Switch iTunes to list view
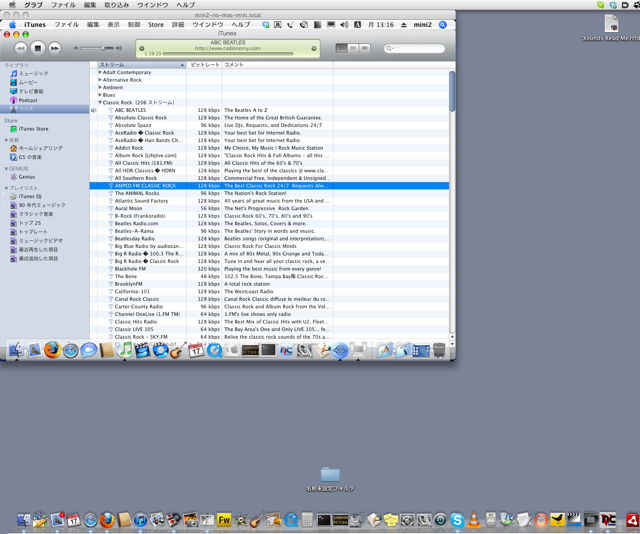Image resolution: width=640 pixels, height=534 pixels. click(x=341, y=48)
